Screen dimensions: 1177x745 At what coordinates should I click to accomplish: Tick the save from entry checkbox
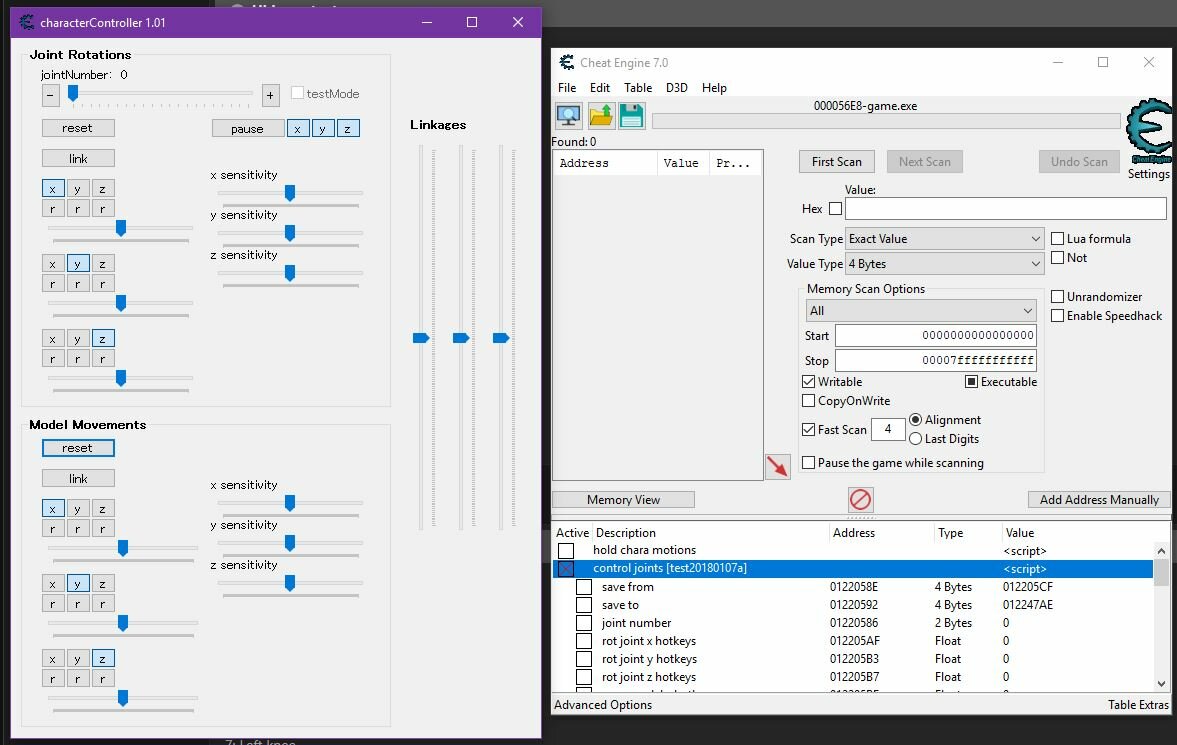pos(584,587)
